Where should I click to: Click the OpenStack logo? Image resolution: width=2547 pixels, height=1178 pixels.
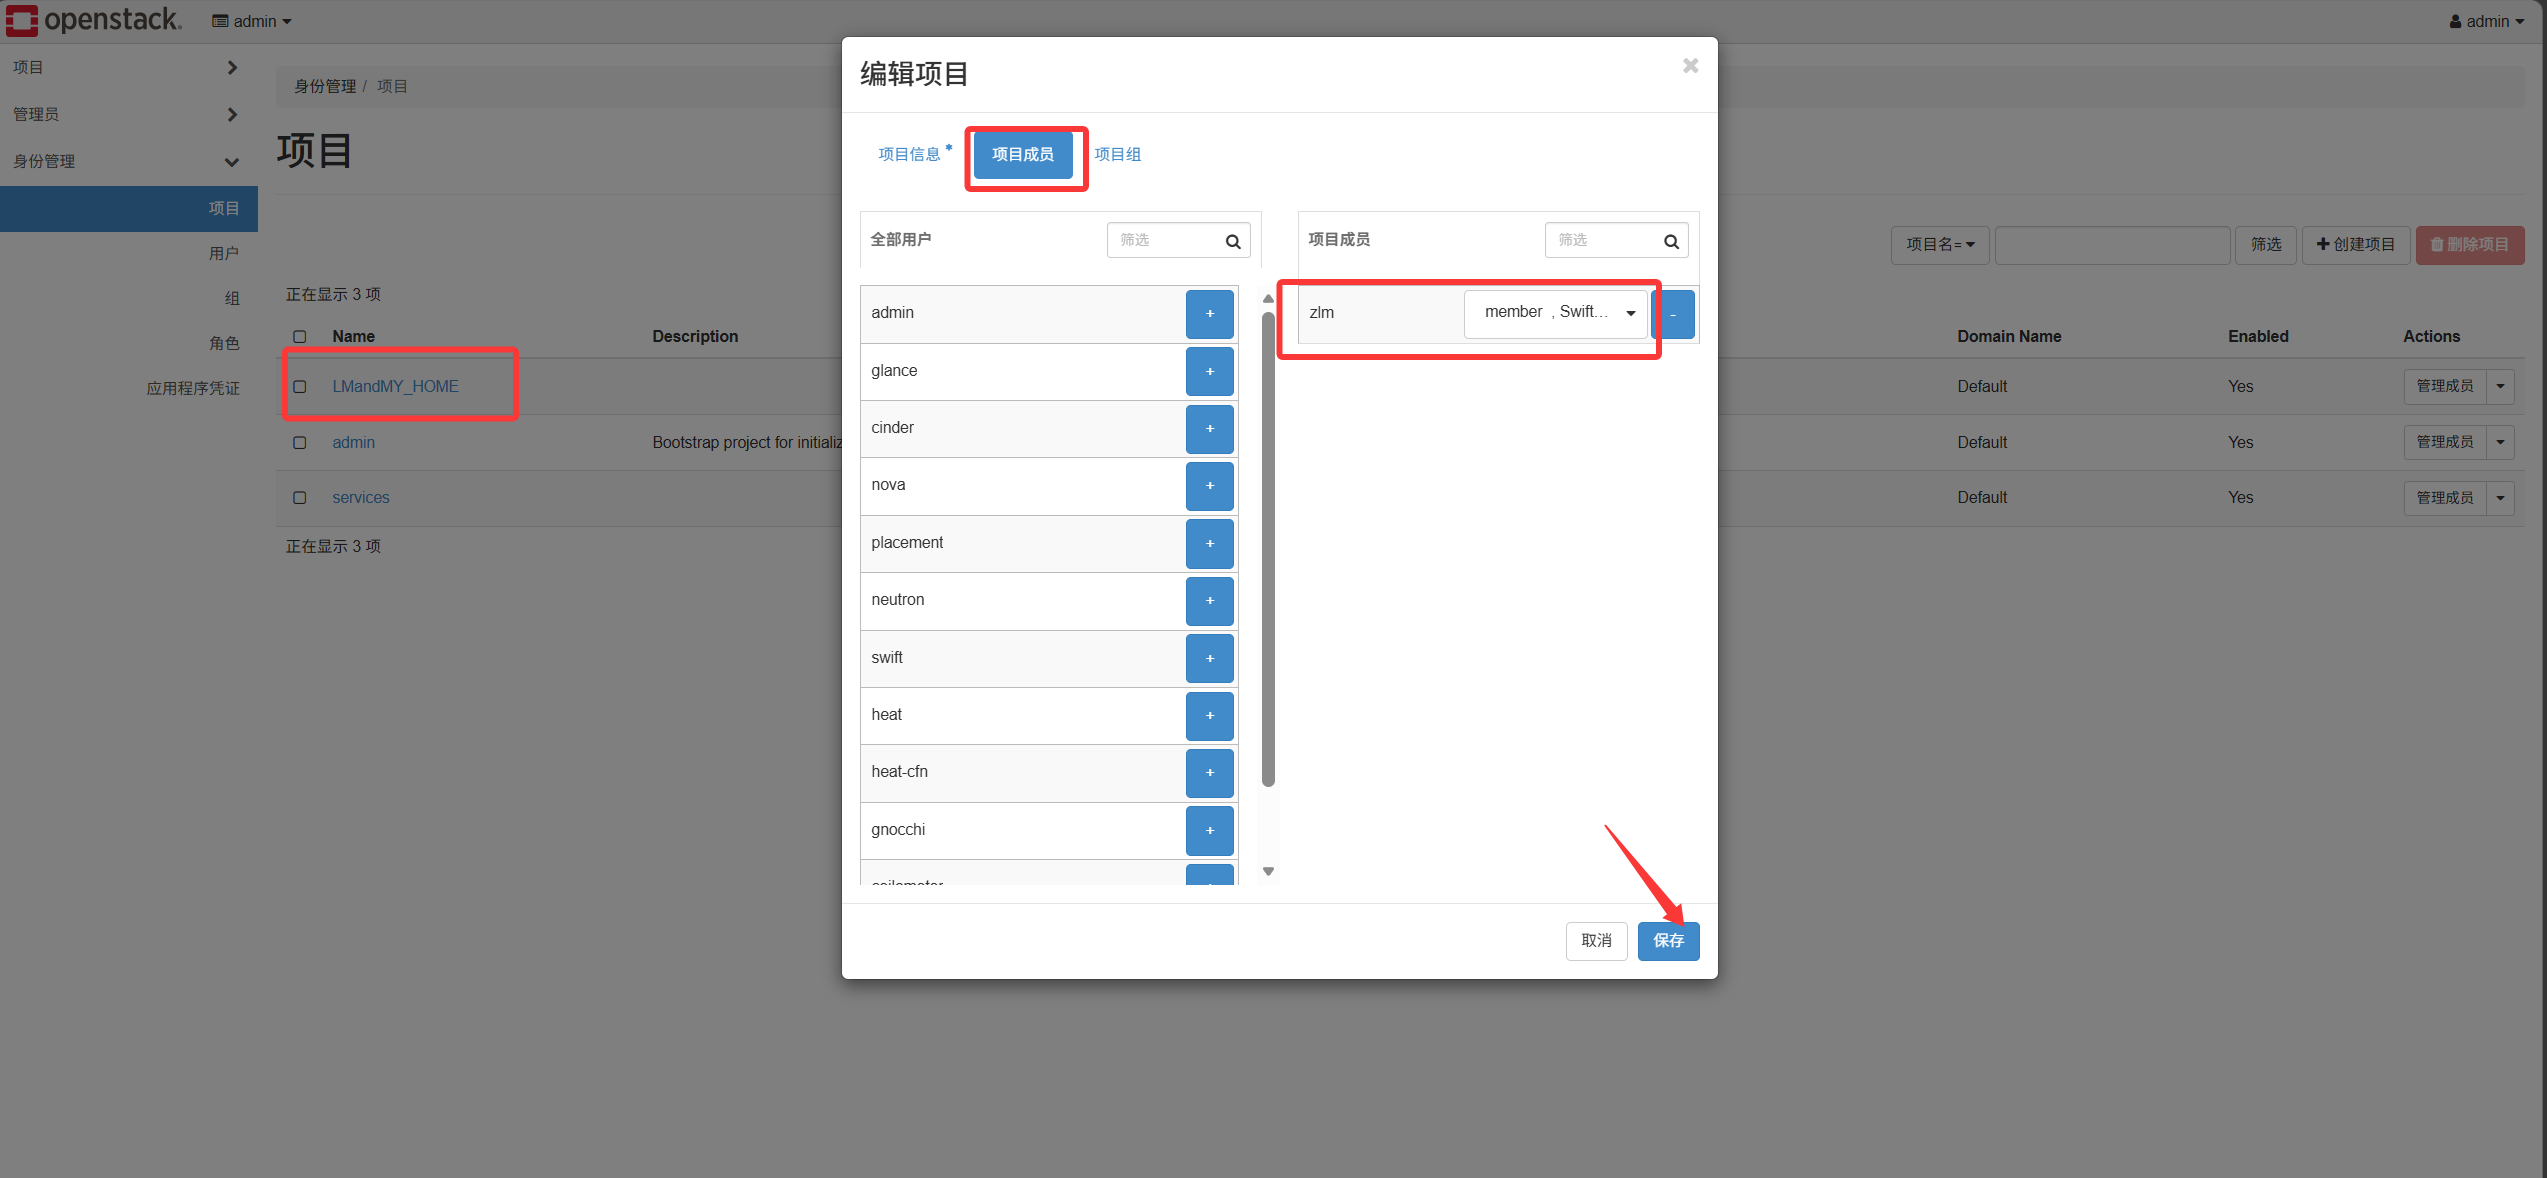point(94,20)
